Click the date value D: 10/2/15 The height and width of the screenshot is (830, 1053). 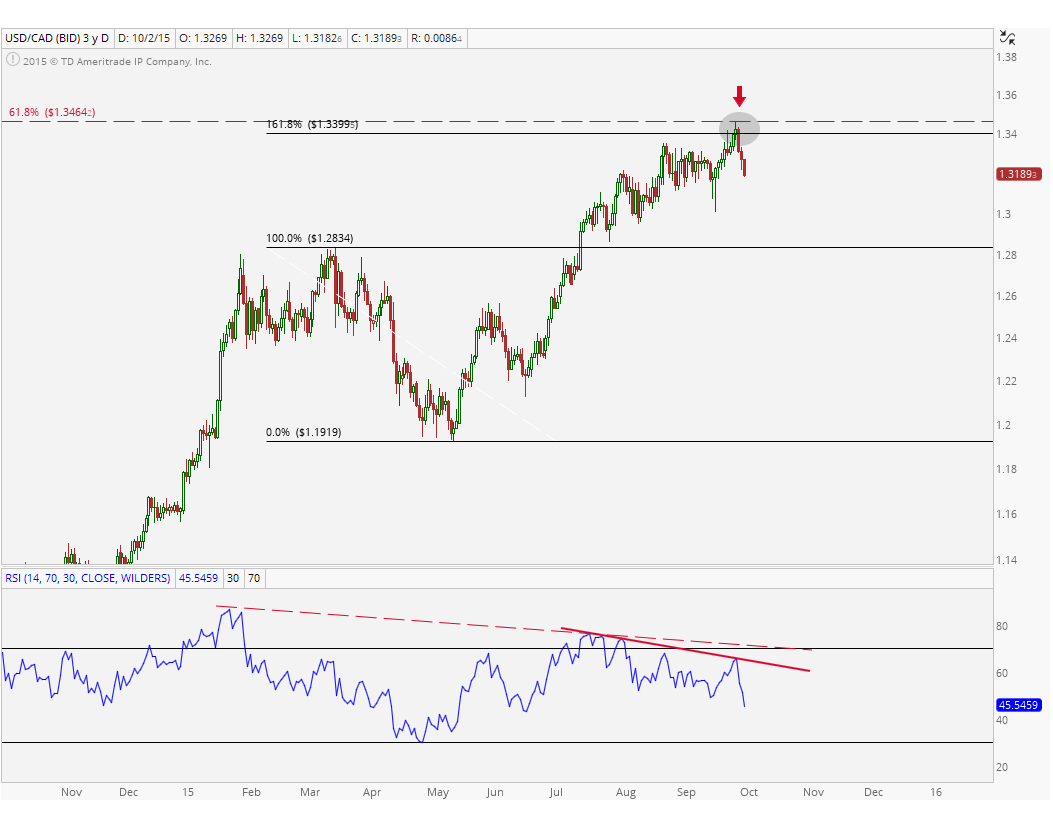tap(144, 38)
